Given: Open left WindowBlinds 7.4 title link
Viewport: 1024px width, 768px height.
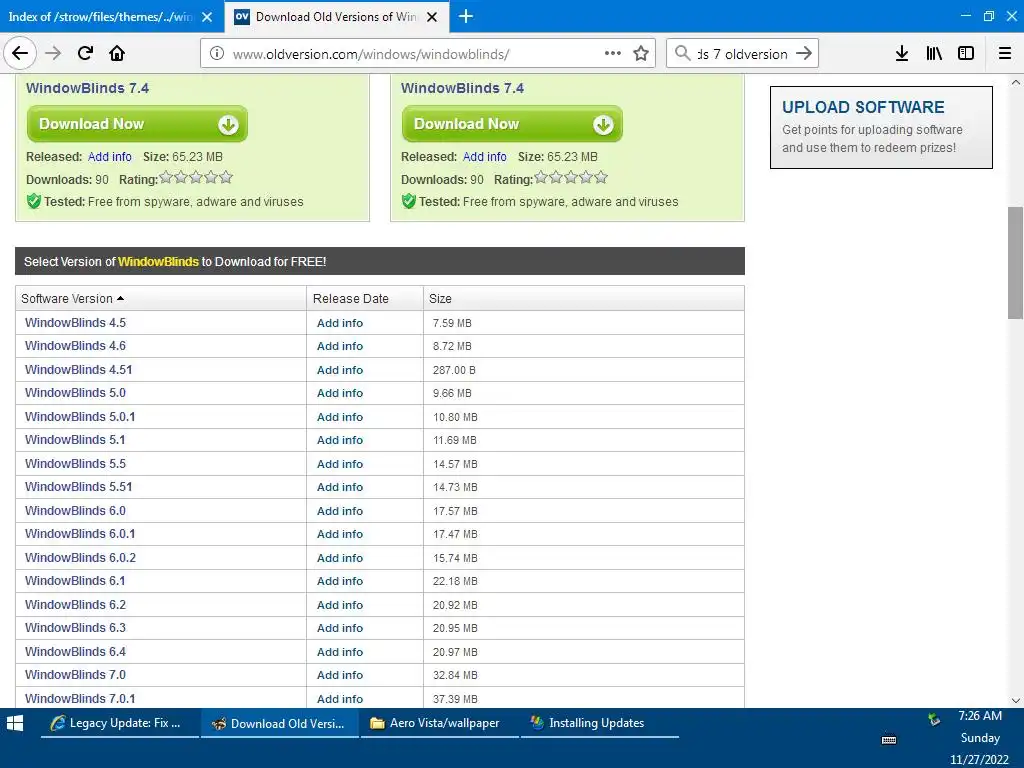Looking at the screenshot, I should pyautogui.click(x=88, y=88).
